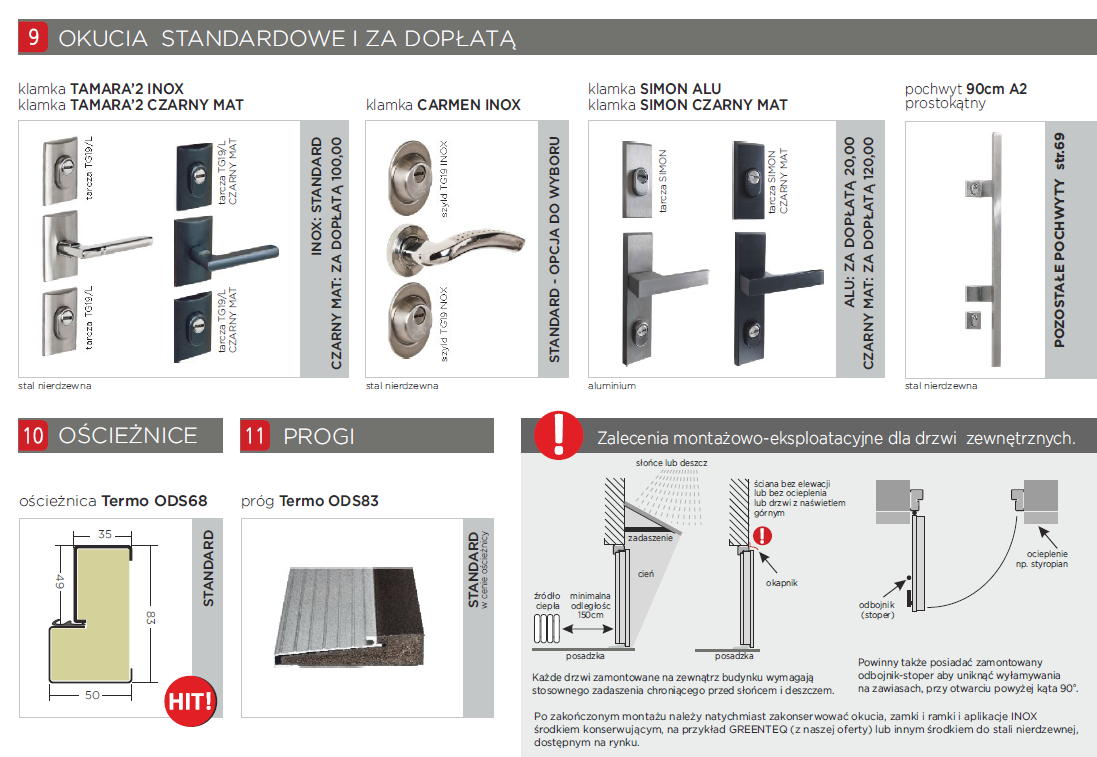1097x757 pixels.
Task: Click the klamka CARMEN INOX label
Action: (x=443, y=105)
